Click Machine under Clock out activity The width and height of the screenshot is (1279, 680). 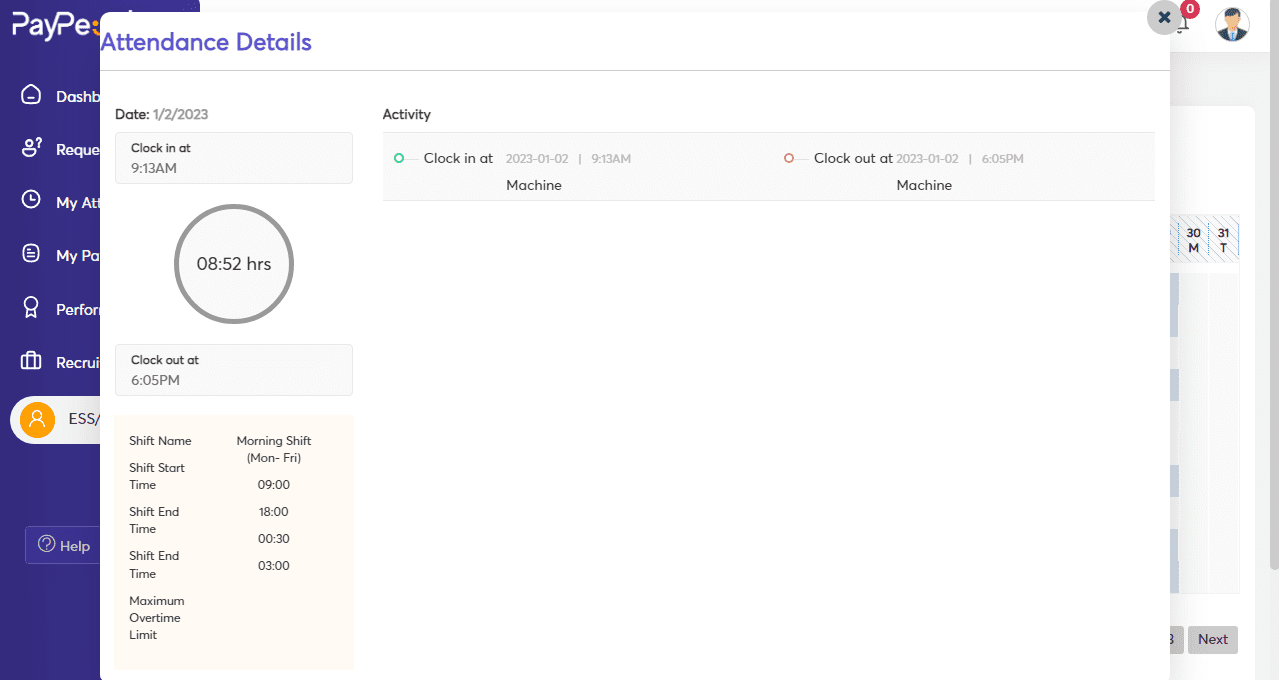click(x=924, y=185)
